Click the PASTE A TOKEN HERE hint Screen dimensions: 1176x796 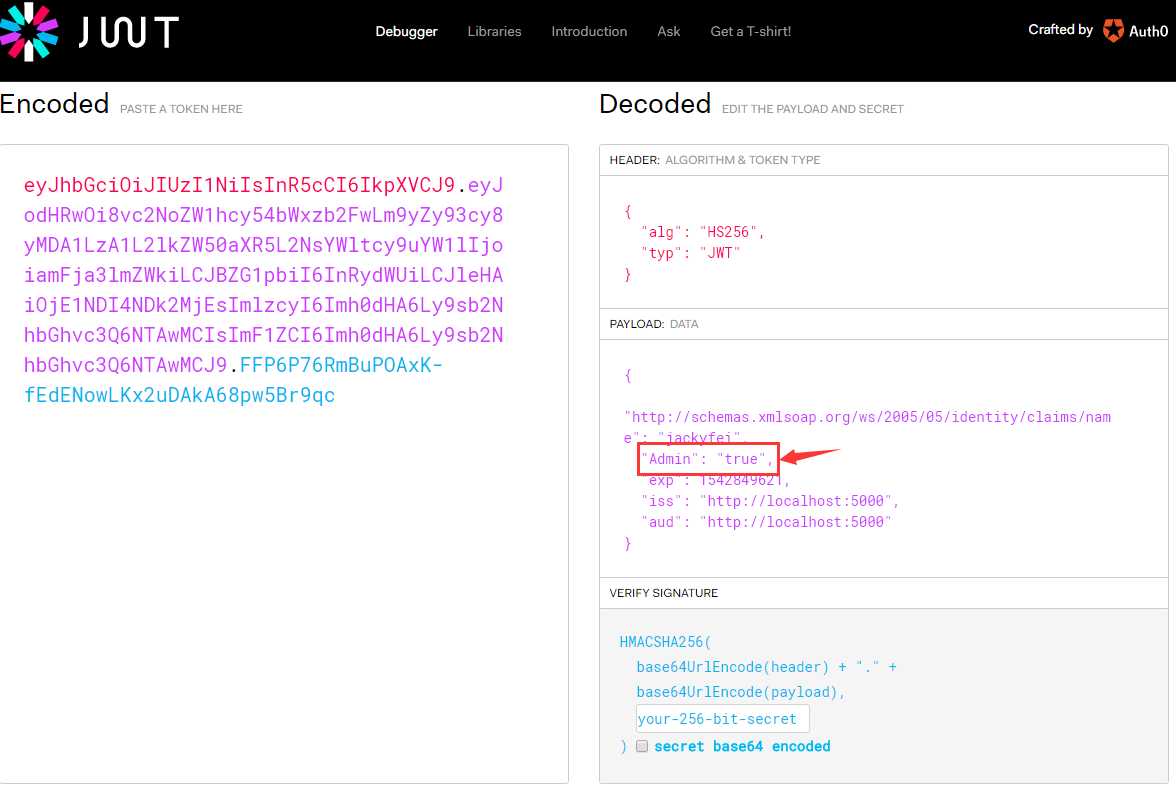coord(182,109)
